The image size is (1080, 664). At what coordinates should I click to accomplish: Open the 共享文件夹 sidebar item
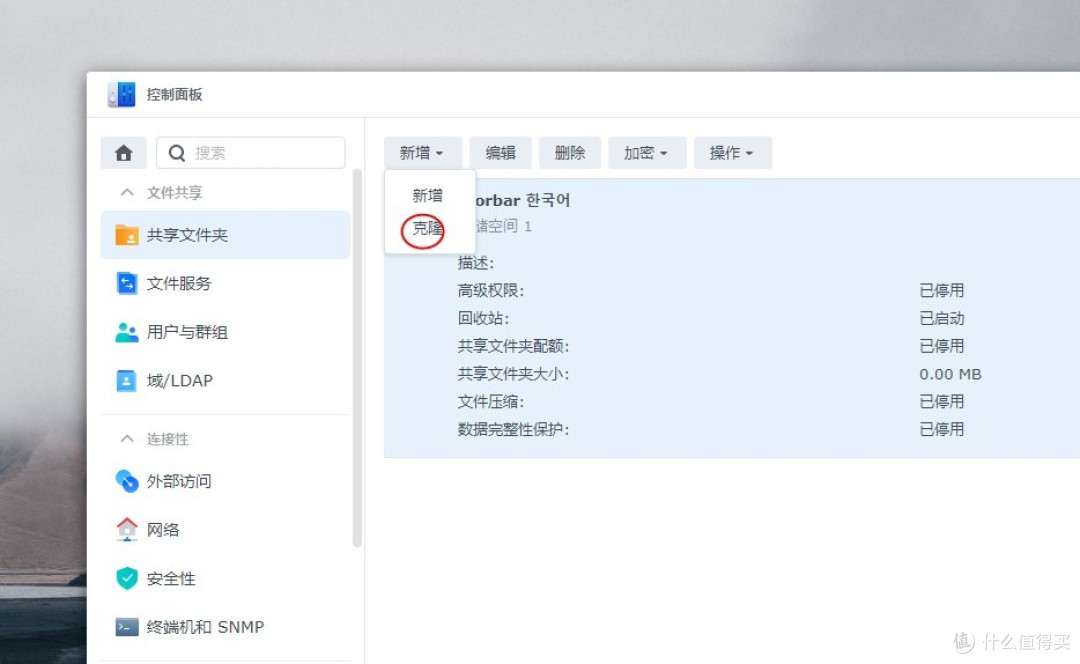pyautogui.click(x=186, y=235)
